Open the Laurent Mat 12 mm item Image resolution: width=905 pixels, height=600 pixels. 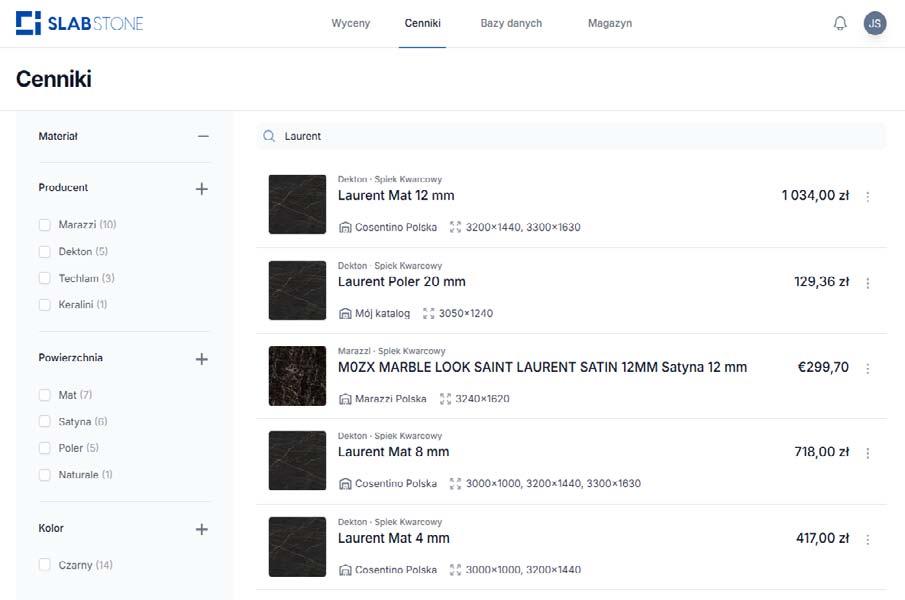(x=396, y=196)
